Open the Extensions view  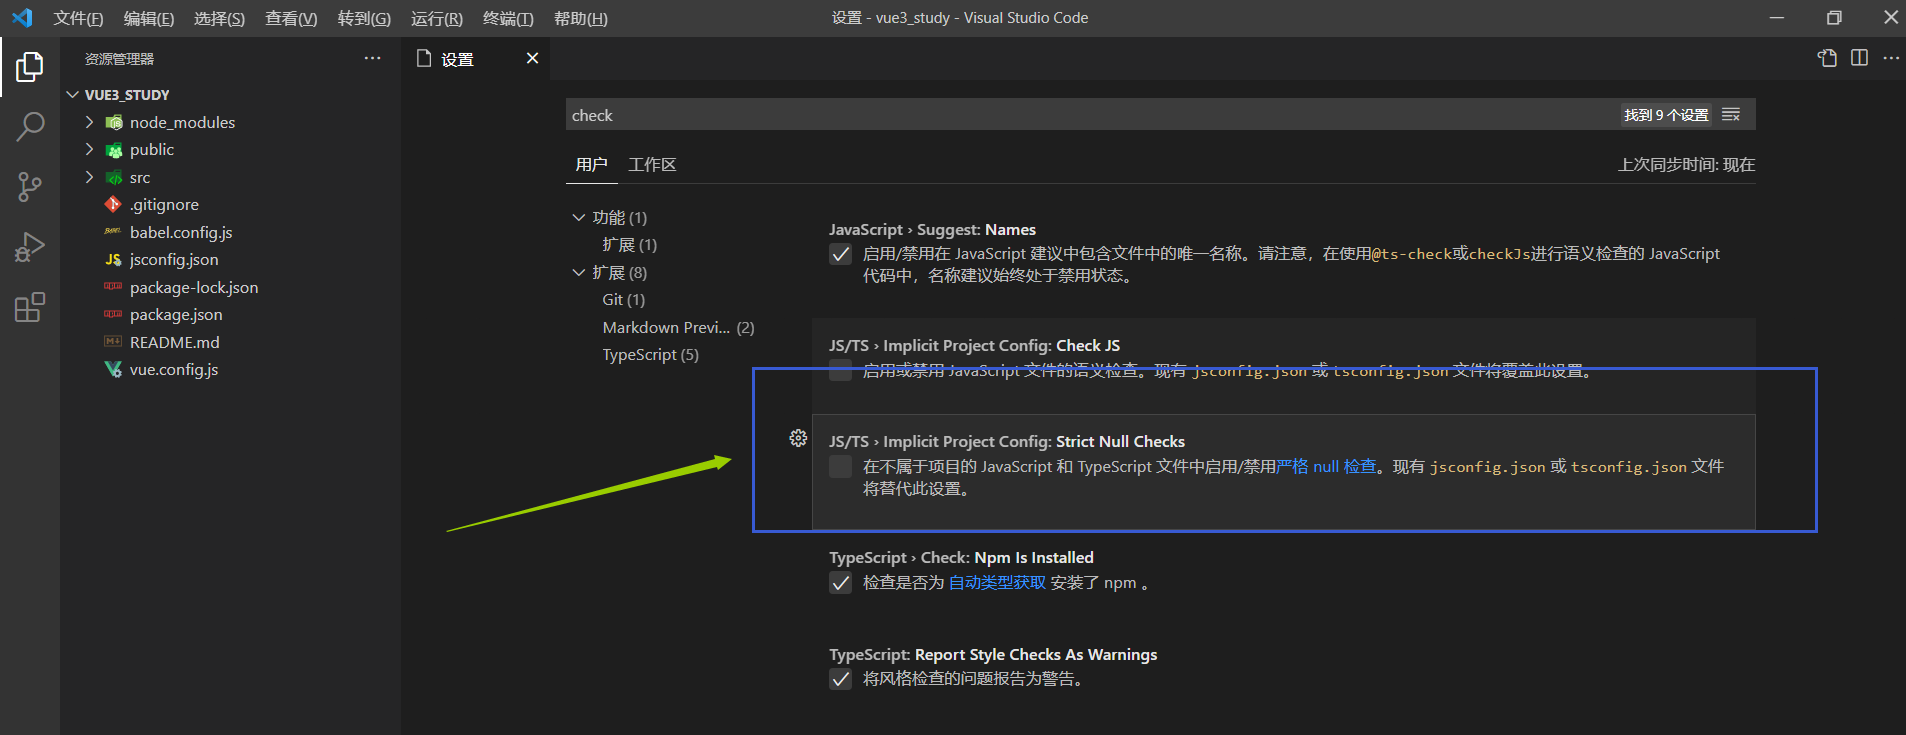pos(30,307)
